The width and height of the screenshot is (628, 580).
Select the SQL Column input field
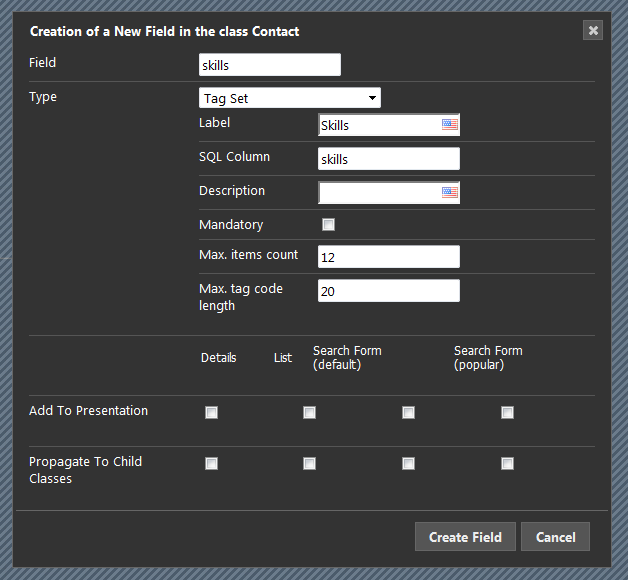click(388, 159)
